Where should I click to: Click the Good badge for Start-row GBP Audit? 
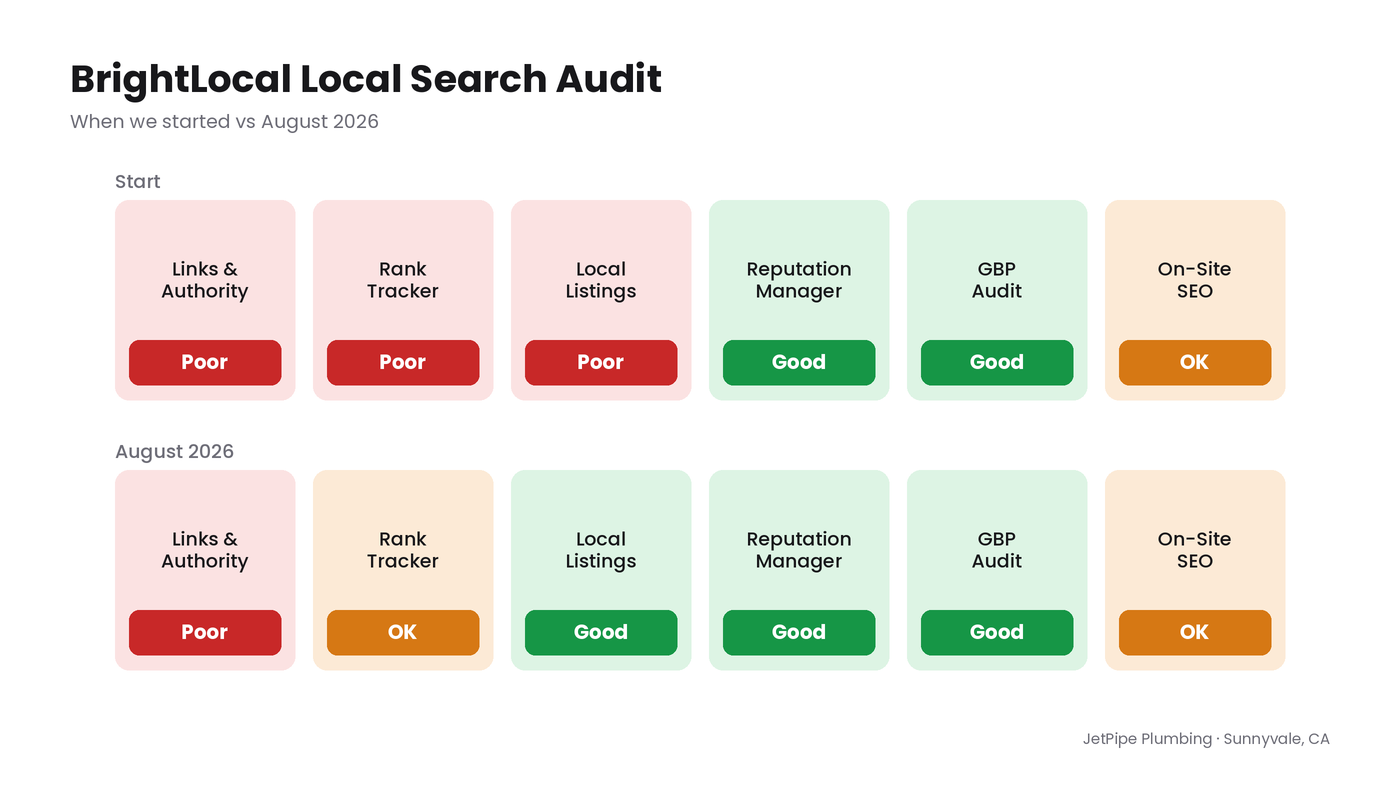[997, 362]
